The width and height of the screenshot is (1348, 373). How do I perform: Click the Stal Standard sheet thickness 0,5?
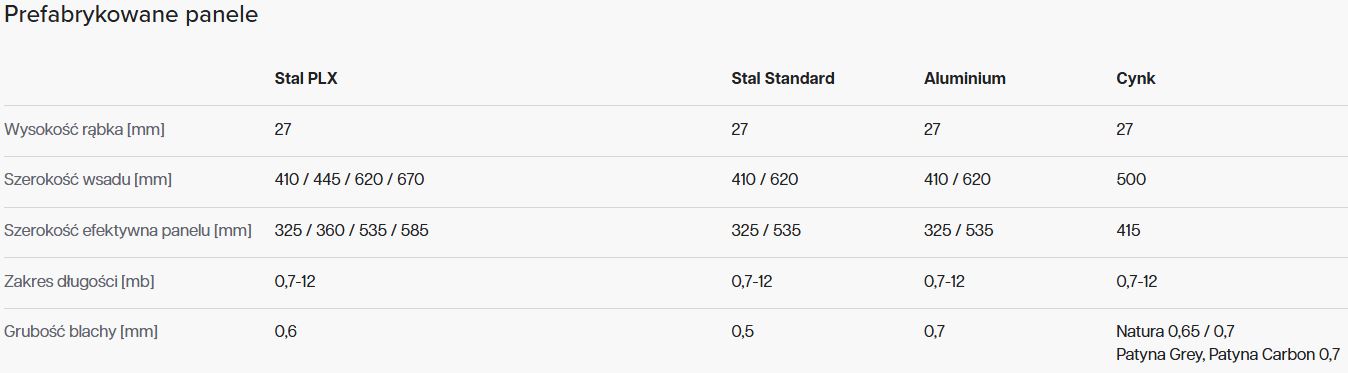click(742, 331)
